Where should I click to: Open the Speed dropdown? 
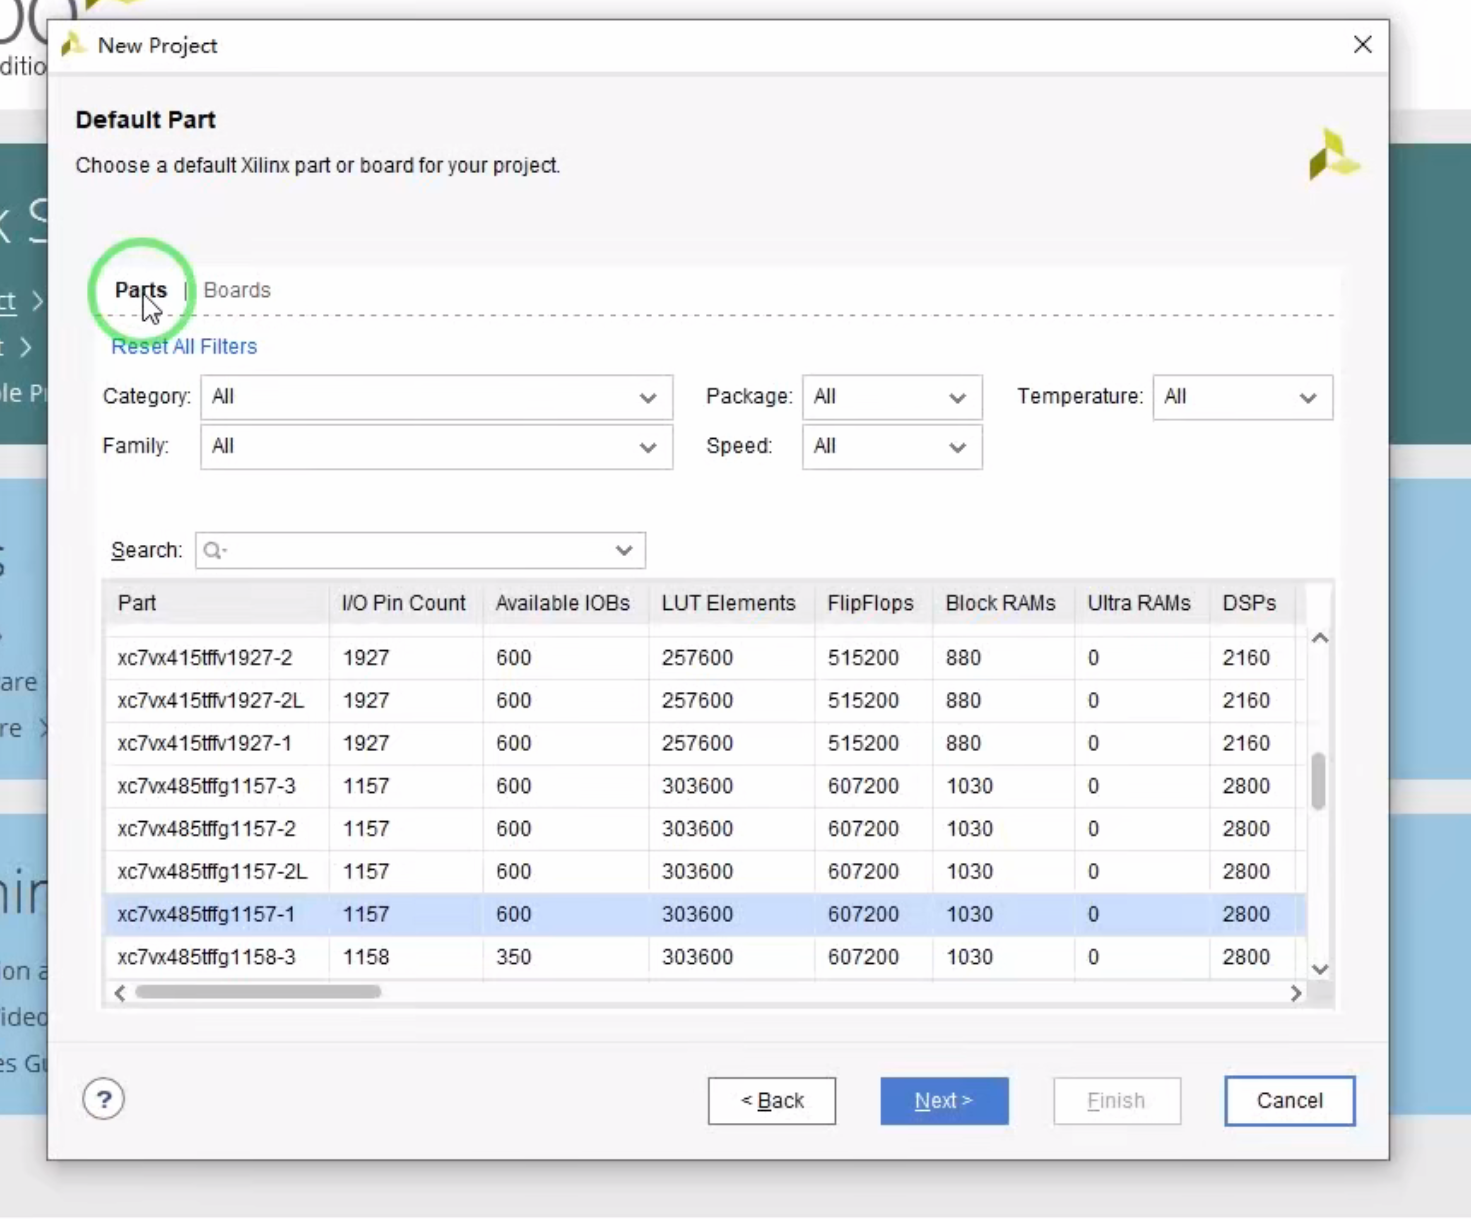pyautogui.click(x=892, y=447)
